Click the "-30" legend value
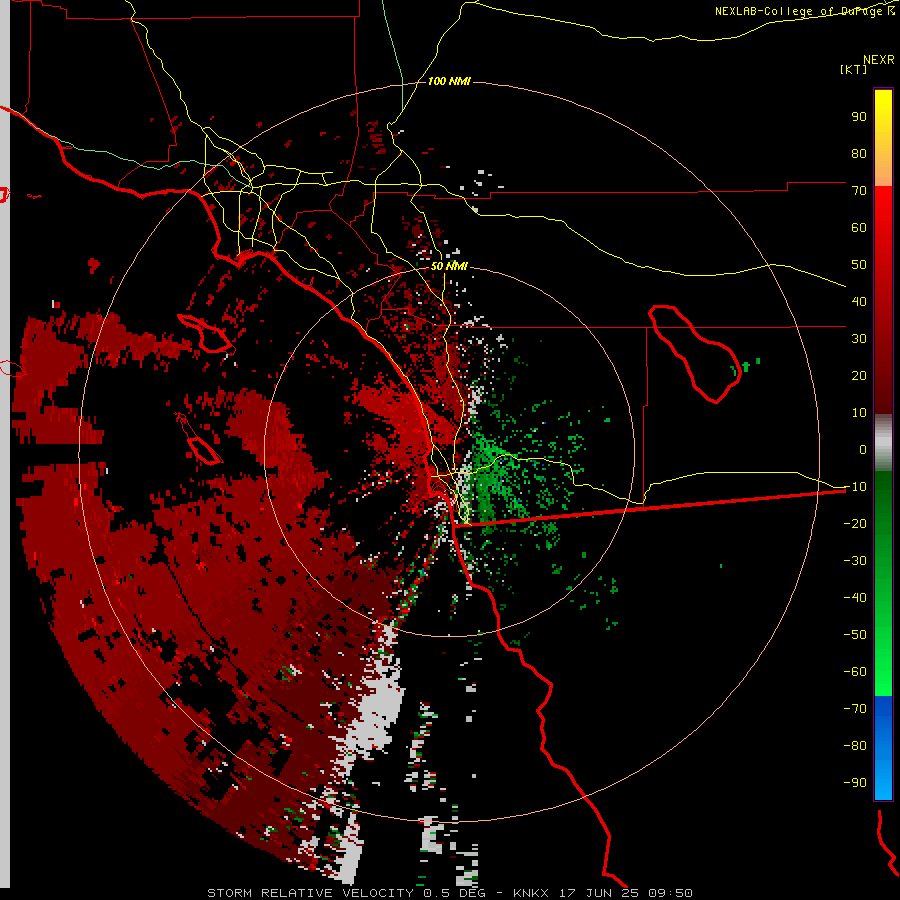Screen dimensions: 900x900 pos(855,561)
